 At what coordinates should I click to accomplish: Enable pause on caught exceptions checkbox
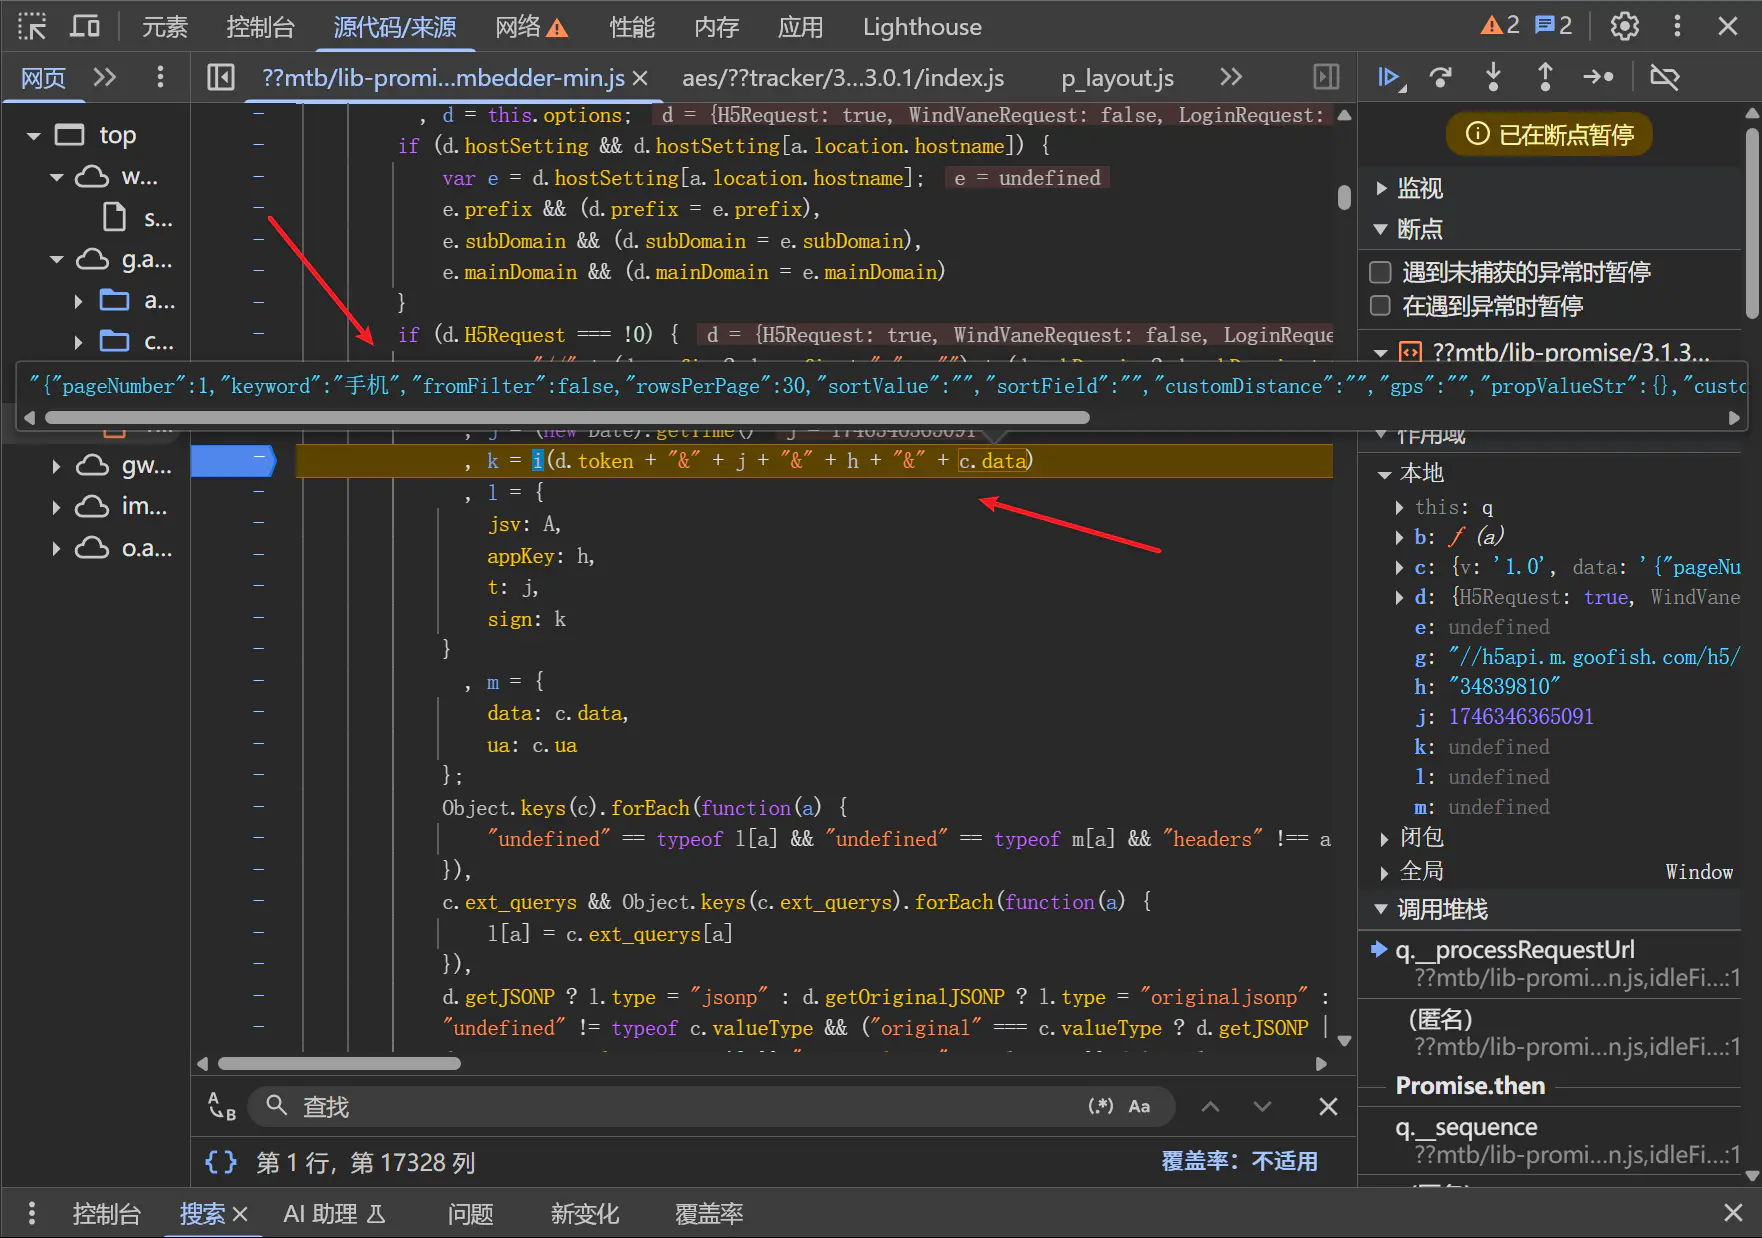[1380, 306]
